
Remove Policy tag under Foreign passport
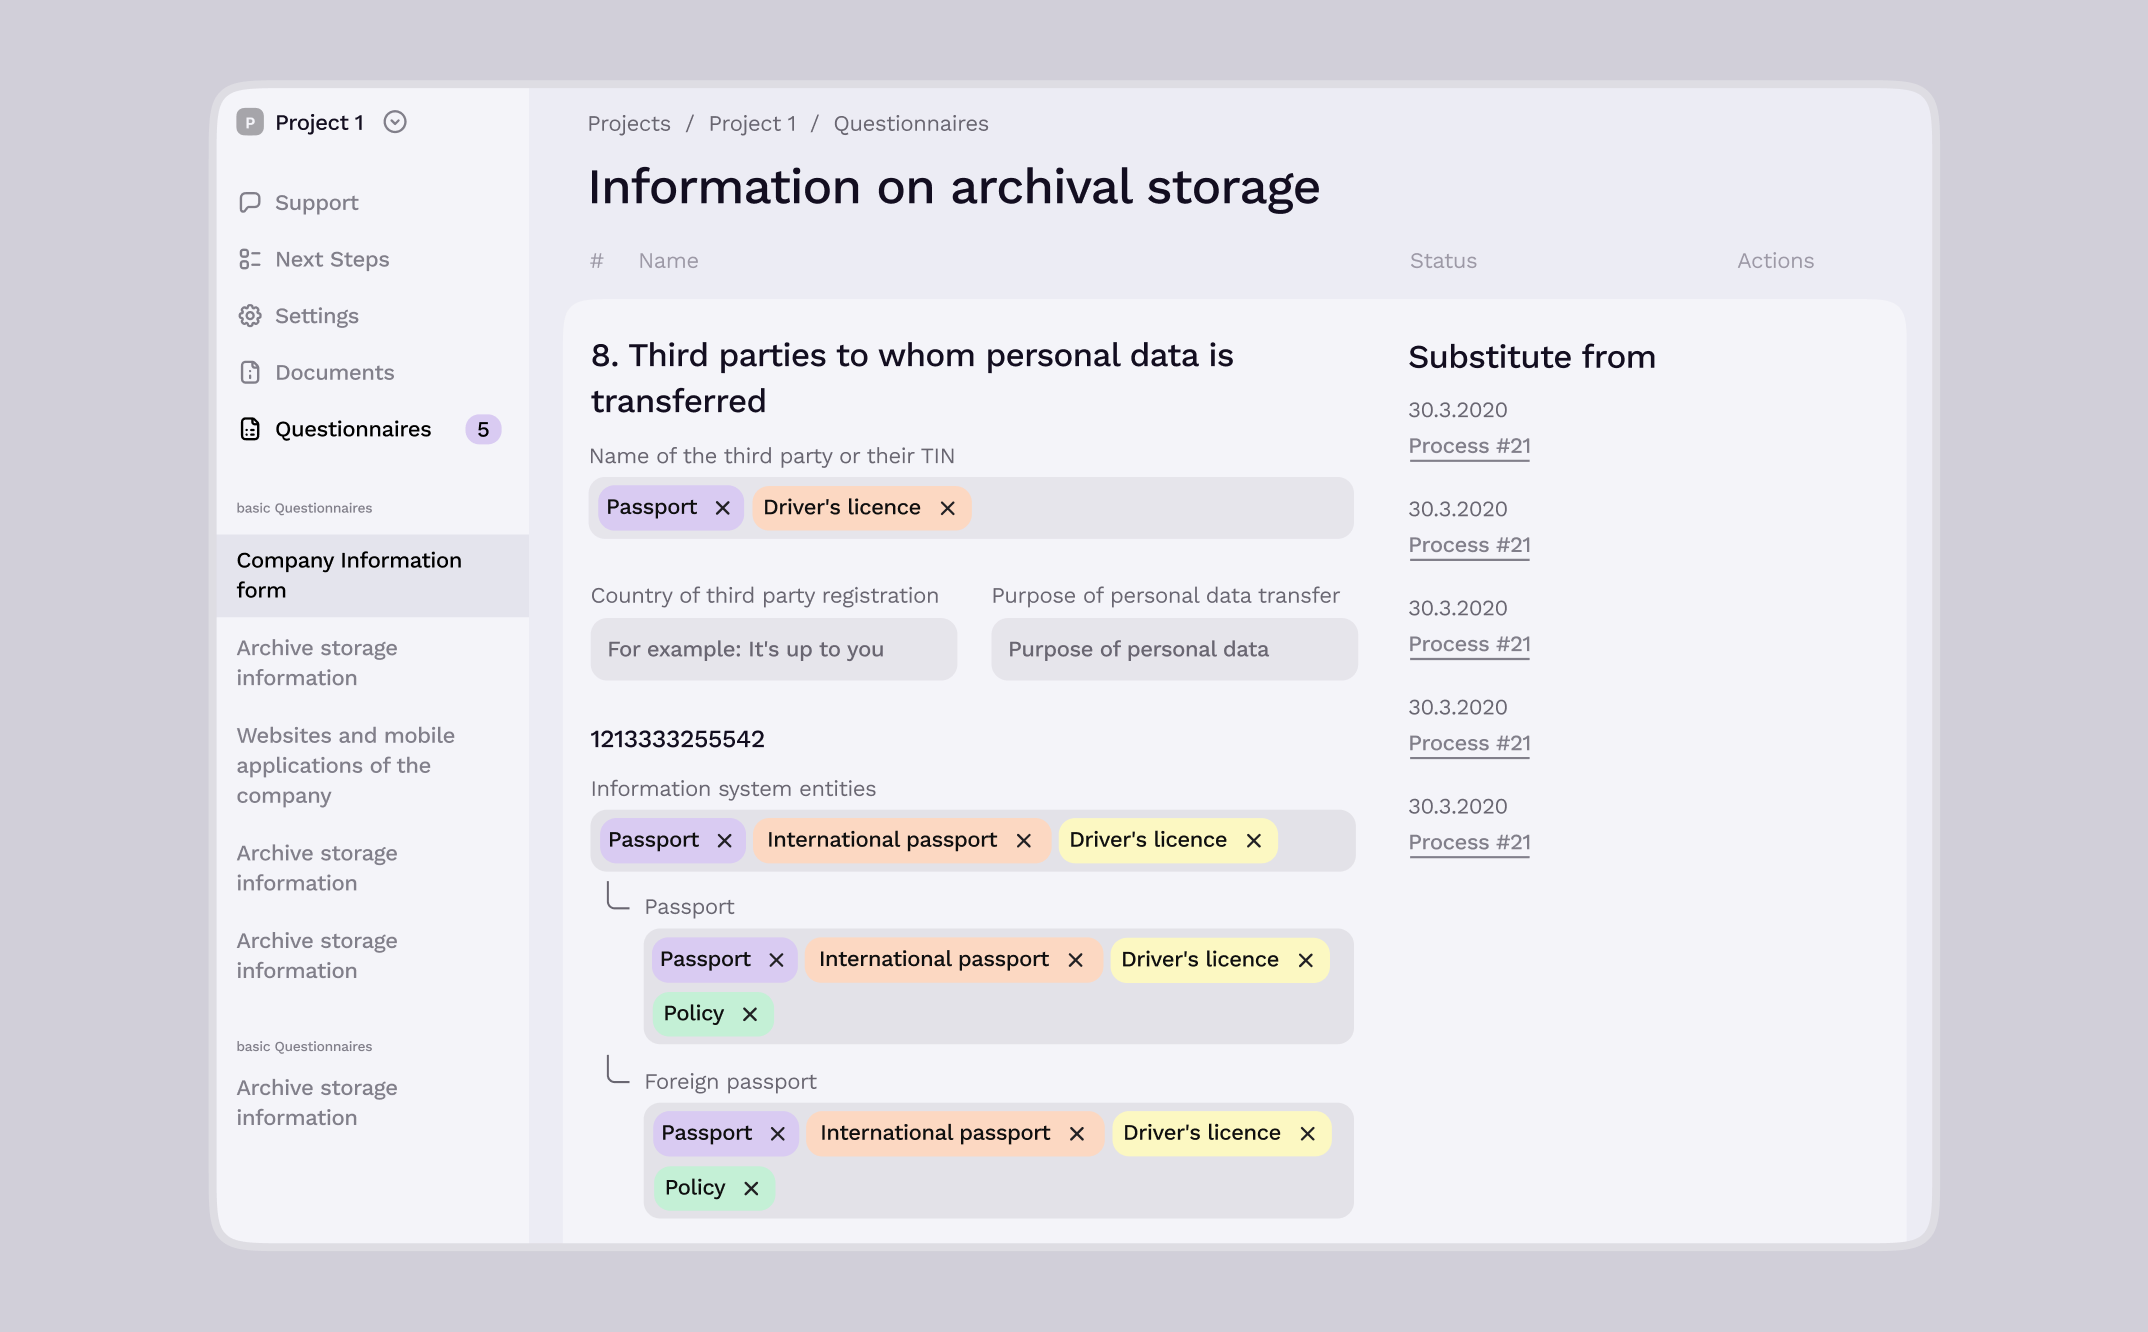pos(752,1188)
